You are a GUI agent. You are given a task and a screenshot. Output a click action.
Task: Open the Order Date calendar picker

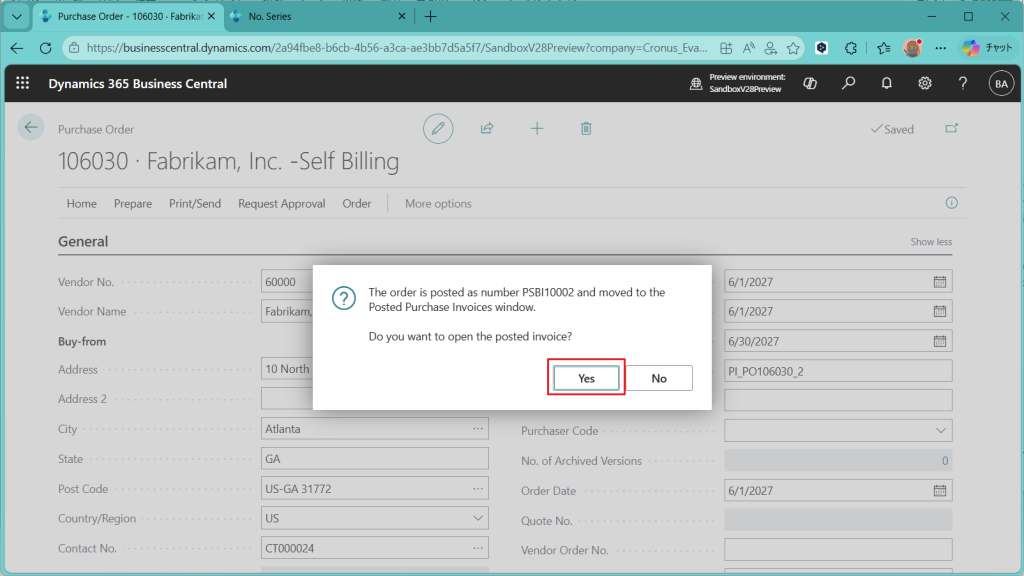[940, 491]
